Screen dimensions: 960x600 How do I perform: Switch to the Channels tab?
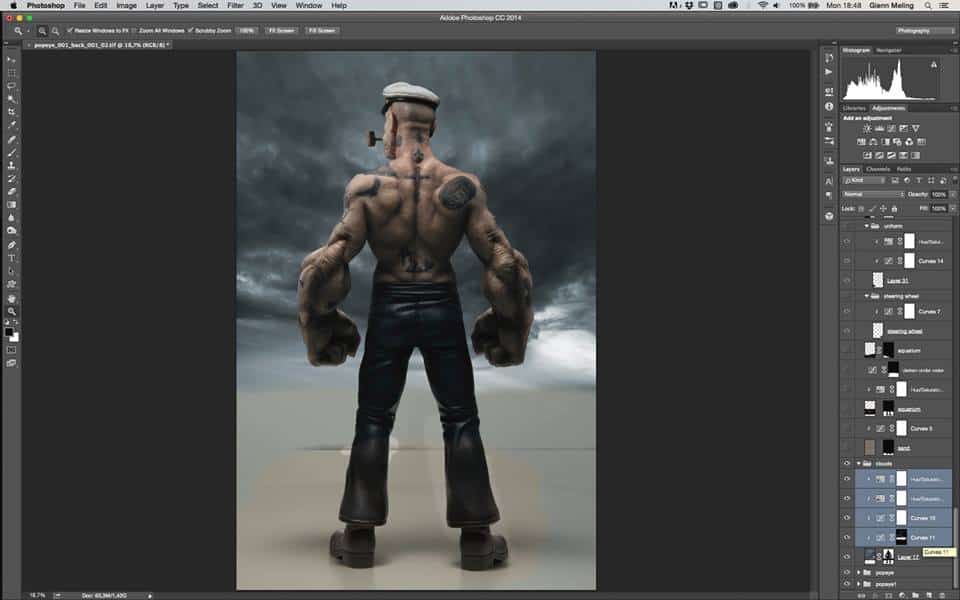pyautogui.click(x=877, y=169)
